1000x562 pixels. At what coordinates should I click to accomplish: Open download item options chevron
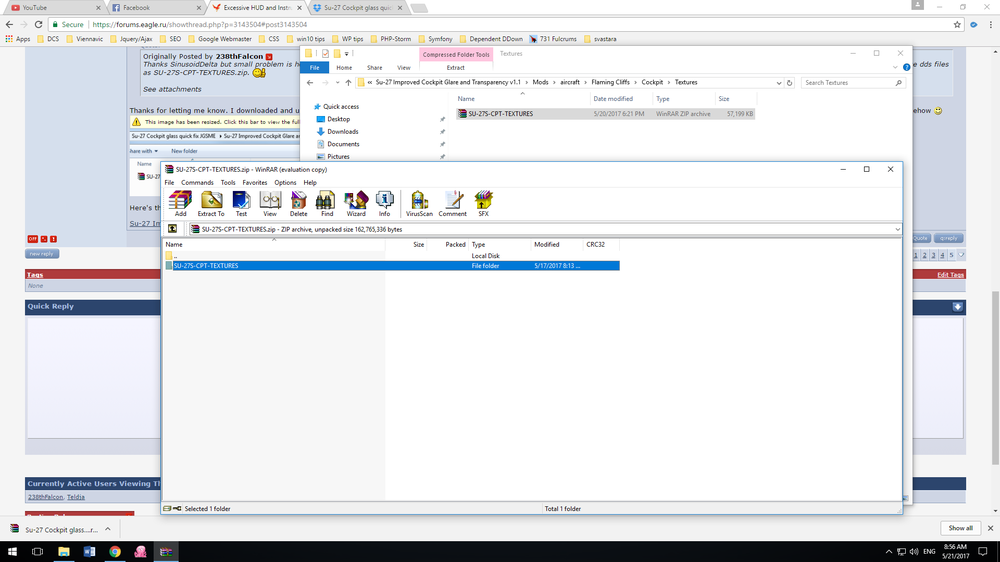[108, 529]
